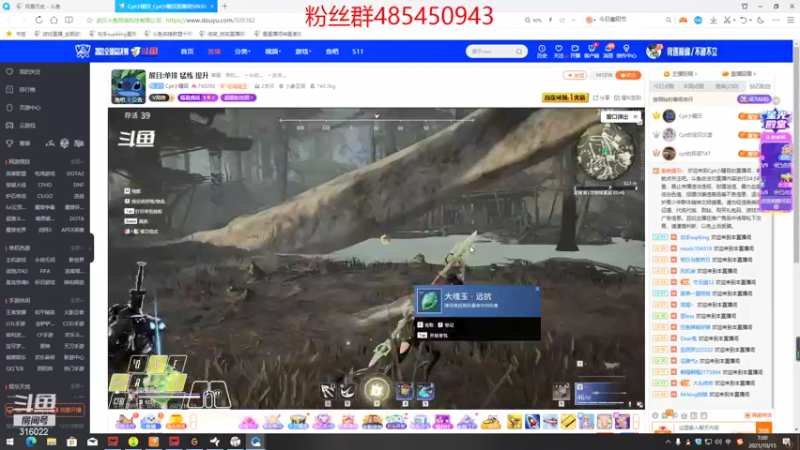Follow the streamer with orange 关注 button
The width and height of the screenshot is (800, 450).
tap(628, 75)
